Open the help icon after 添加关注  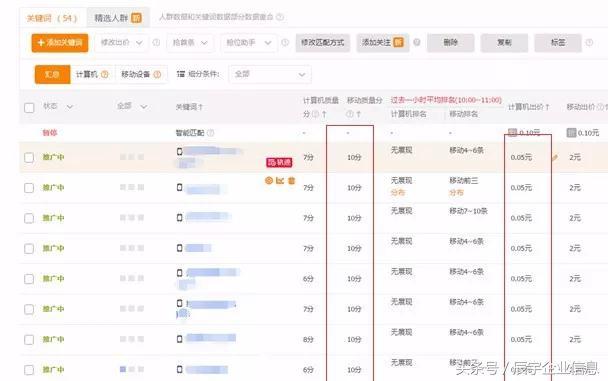pyautogui.click(x=417, y=43)
